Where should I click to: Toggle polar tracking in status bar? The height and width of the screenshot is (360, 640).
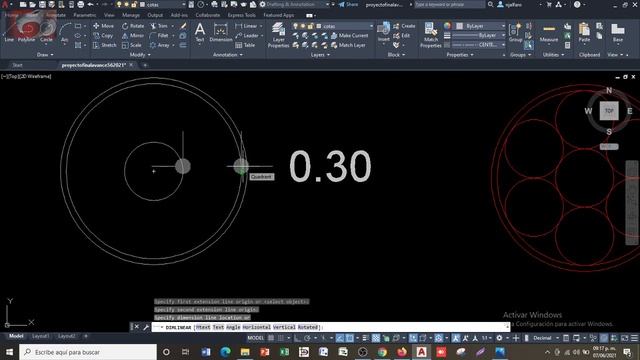(x=307, y=338)
